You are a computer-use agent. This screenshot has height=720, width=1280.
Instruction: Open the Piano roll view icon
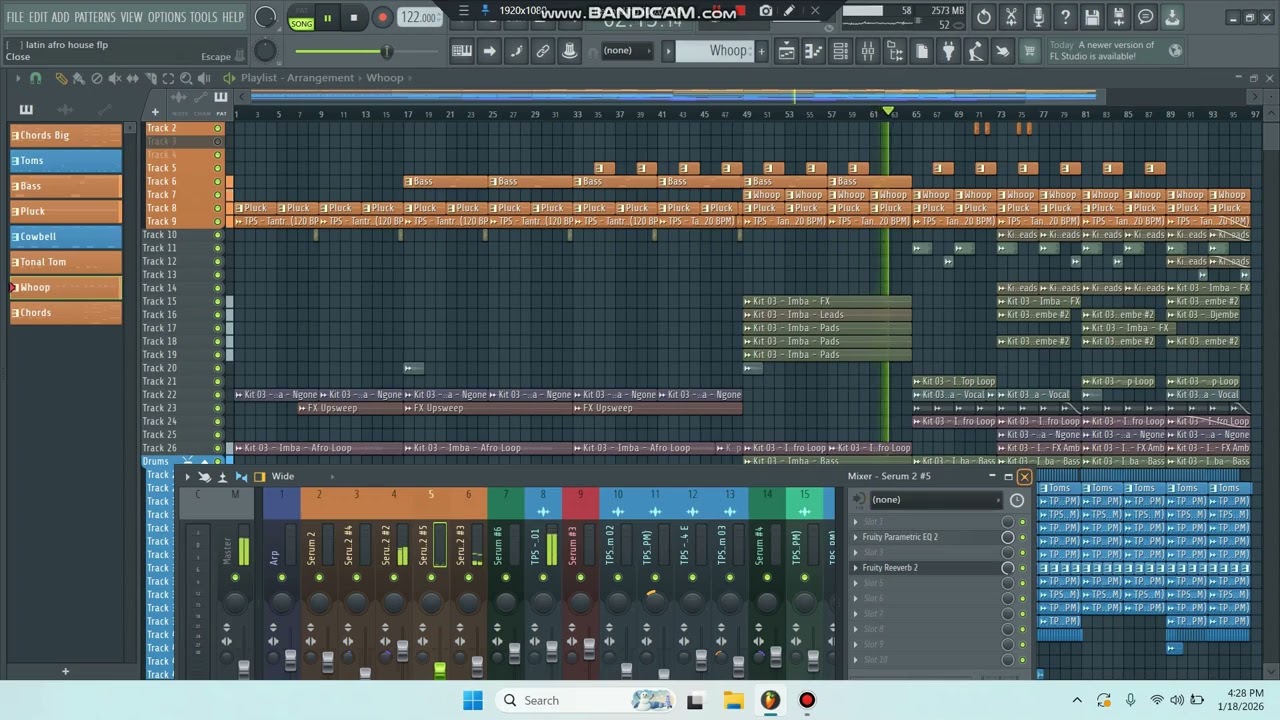(x=814, y=51)
